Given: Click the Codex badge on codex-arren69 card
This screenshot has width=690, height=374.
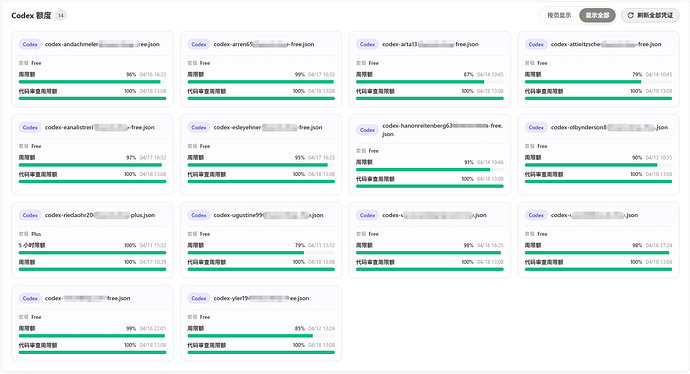Looking at the screenshot, I should tap(198, 44).
